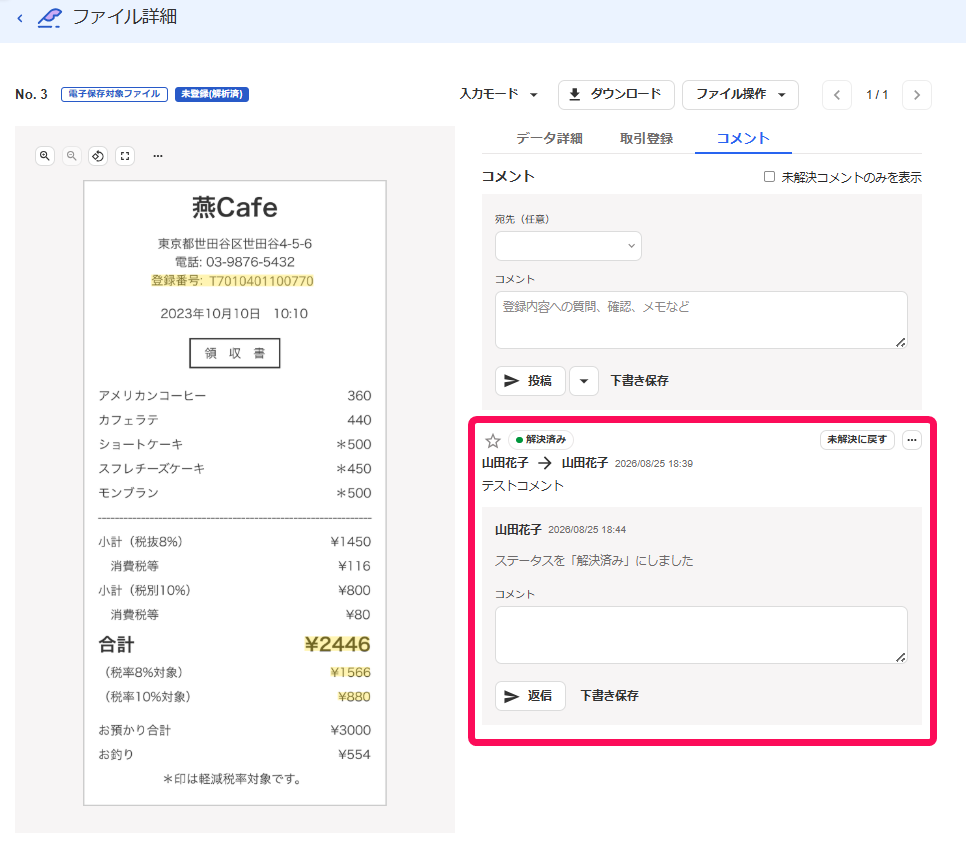This screenshot has width=966, height=845.
Task: Open receipt viewer in fullscreen
Action: 125,156
